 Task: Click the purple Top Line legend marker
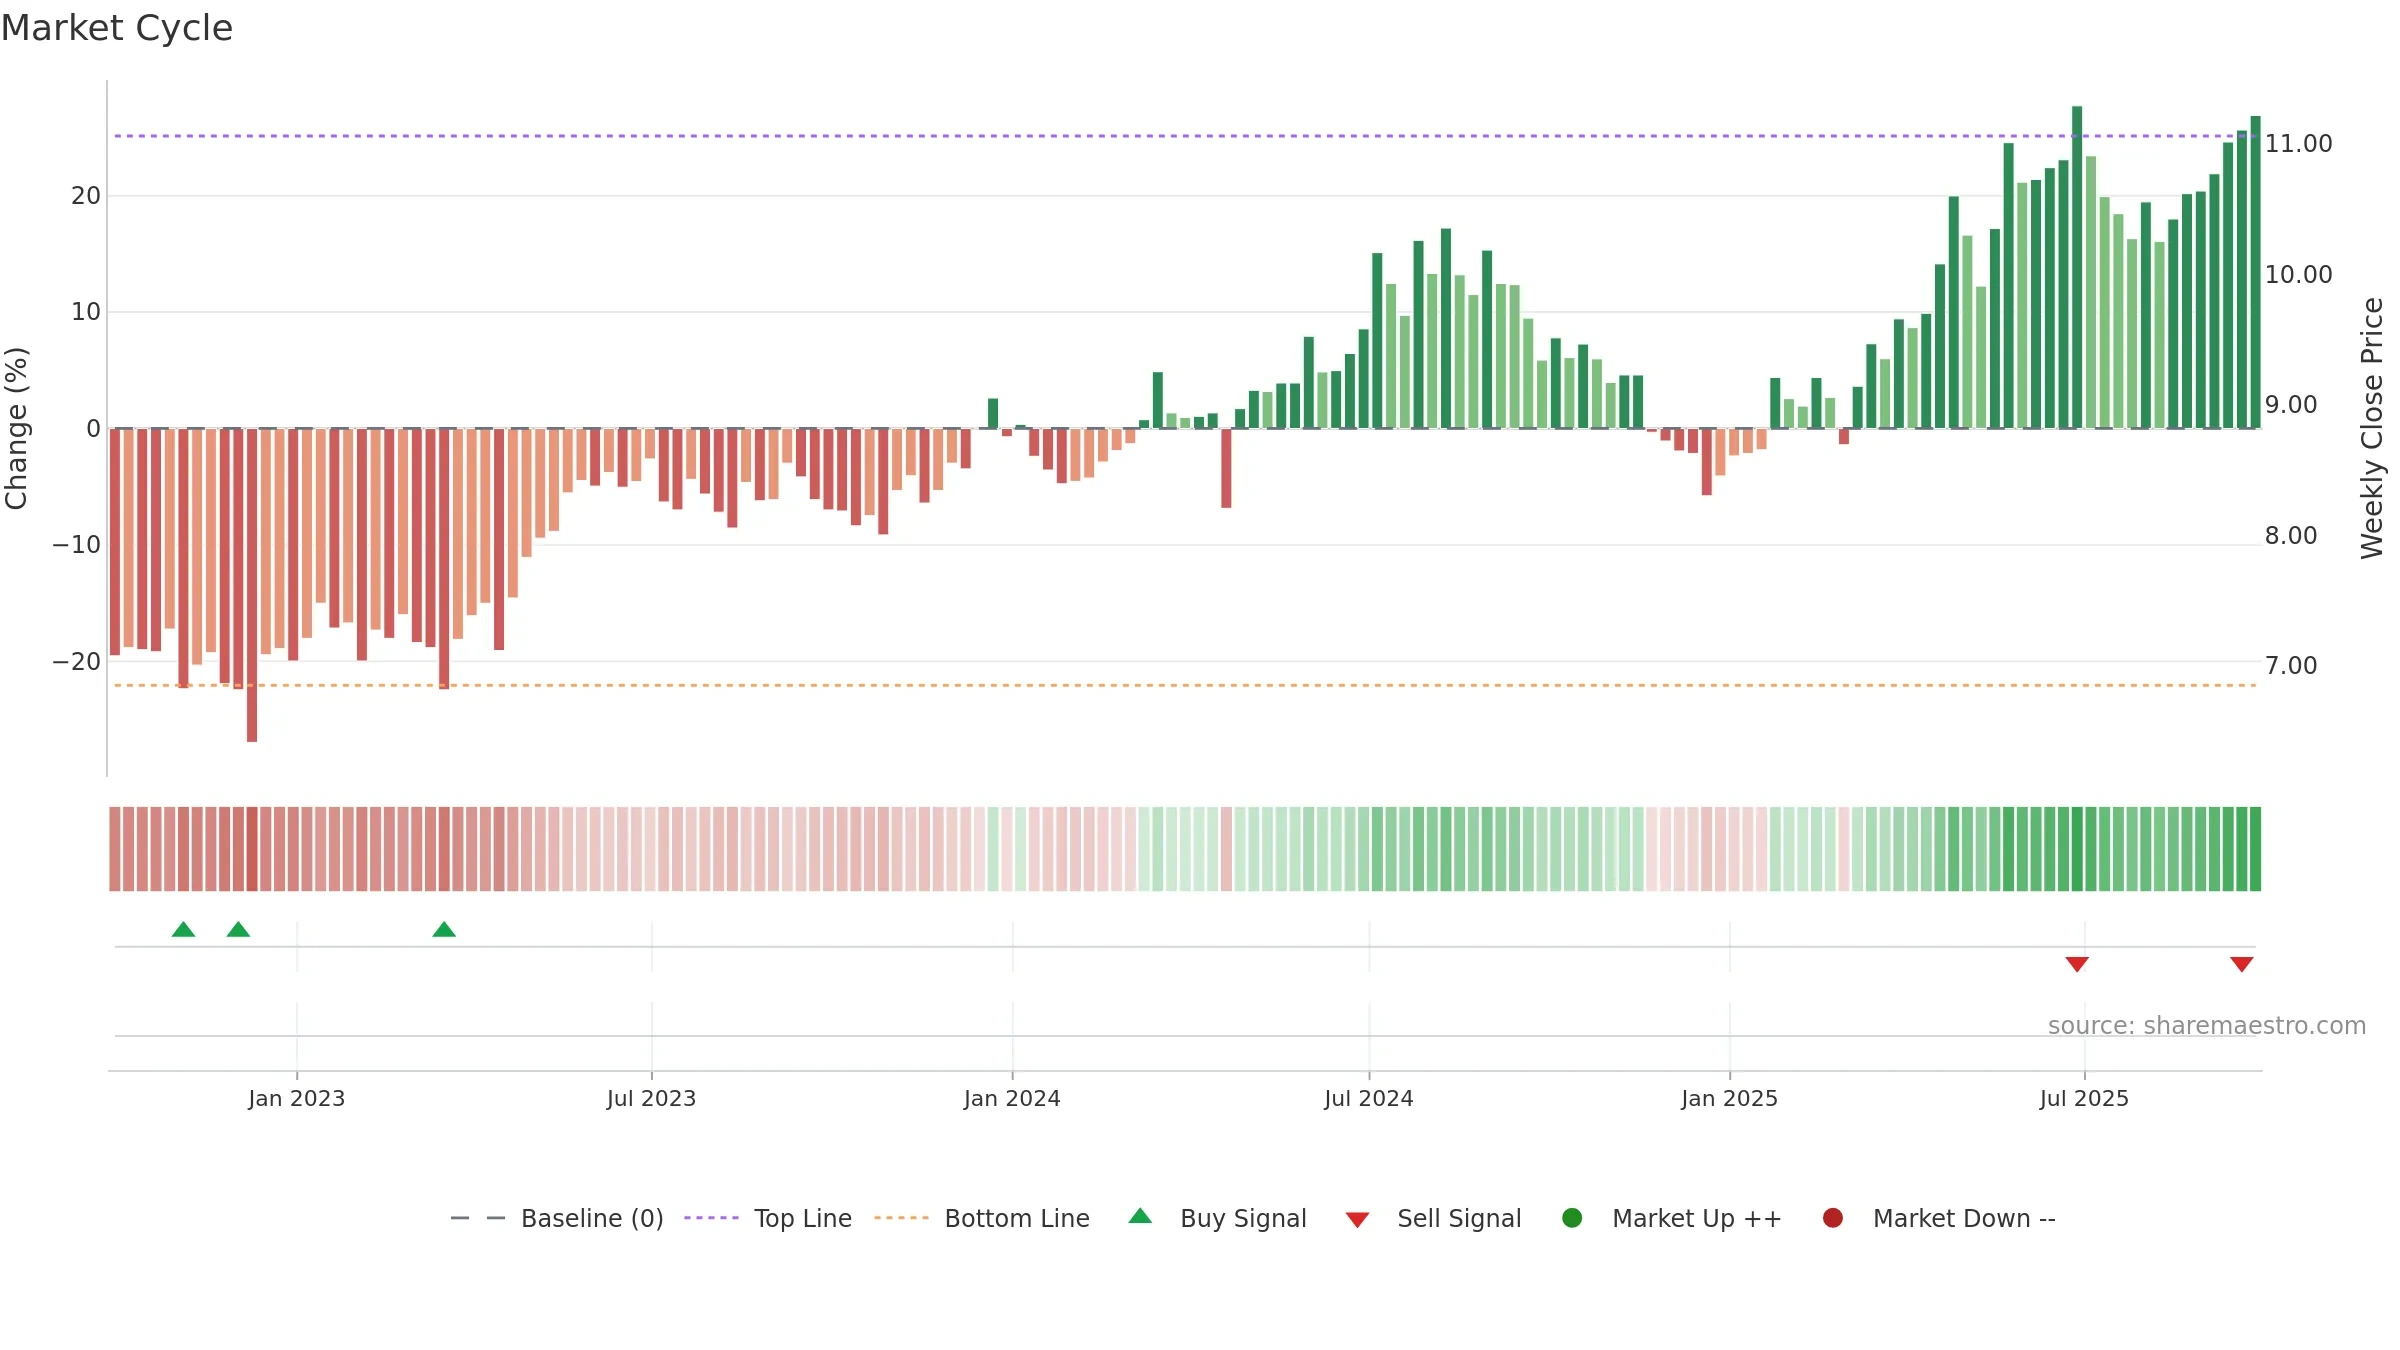click(x=711, y=1218)
